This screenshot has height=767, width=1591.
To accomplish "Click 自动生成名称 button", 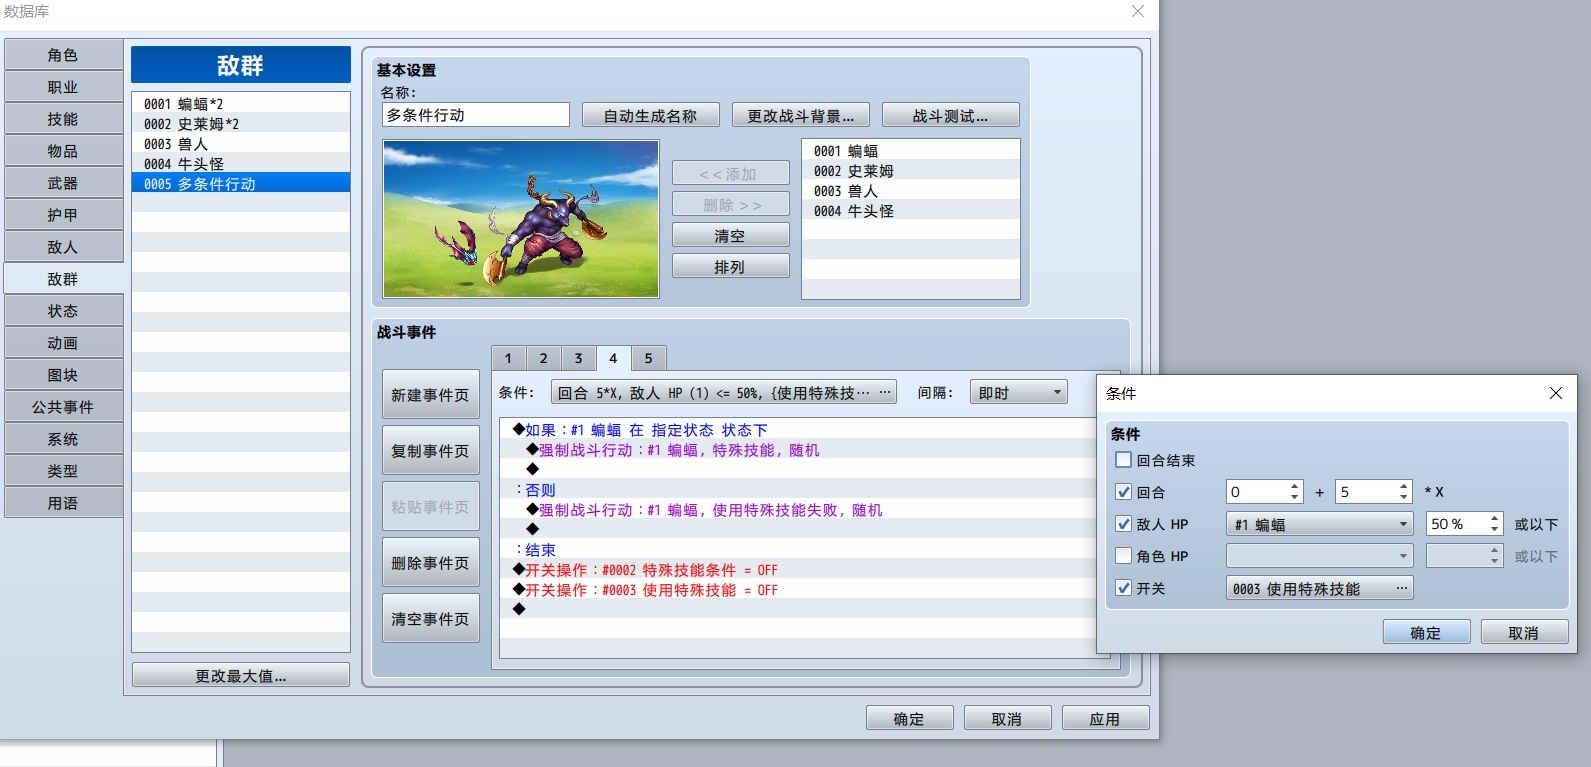I will point(650,115).
